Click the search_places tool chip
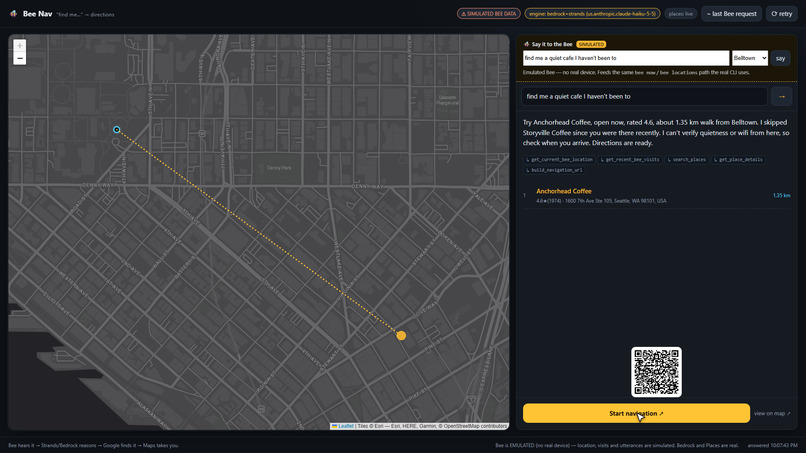 pos(686,160)
